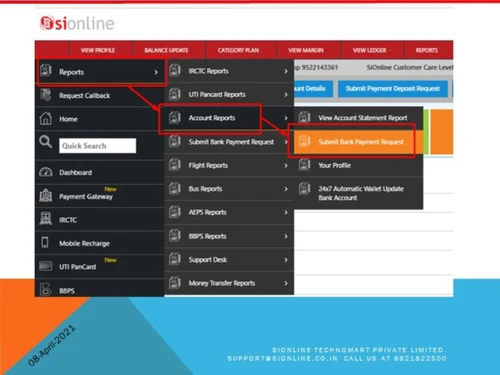The image size is (500, 375).
Task: Click the Your Profile document icon
Action: (x=304, y=165)
